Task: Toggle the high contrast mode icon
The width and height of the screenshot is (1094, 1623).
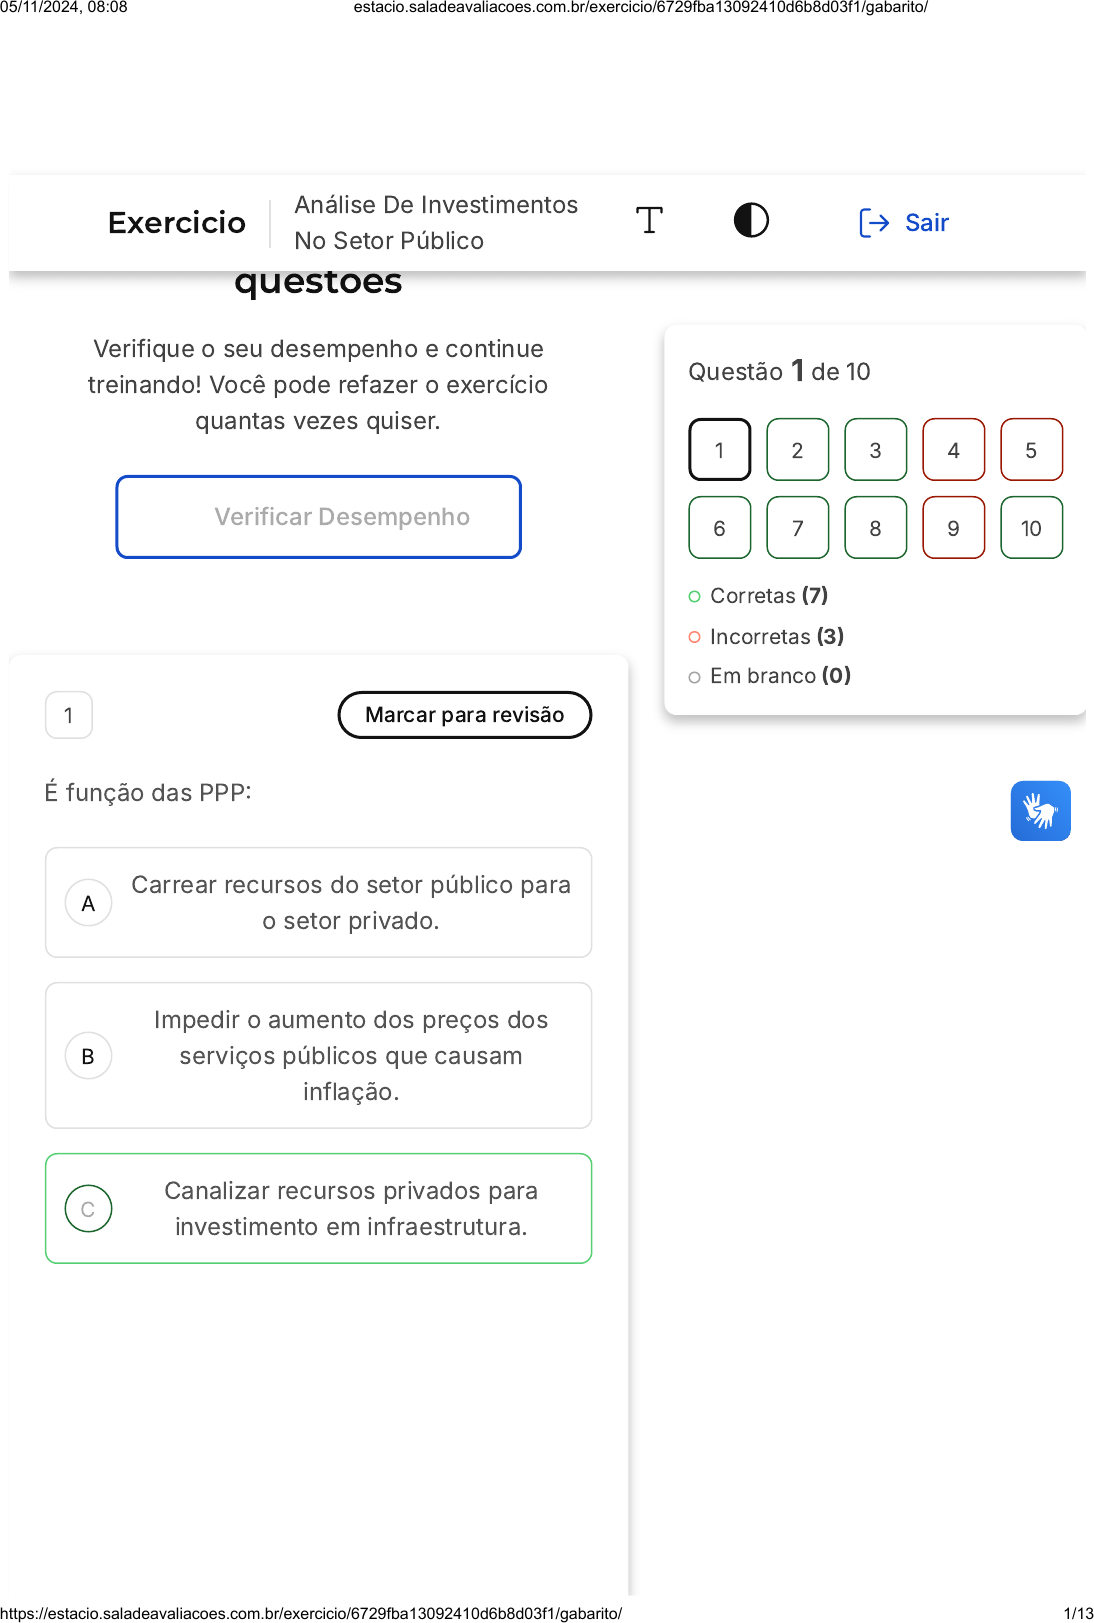Action: pos(751,220)
